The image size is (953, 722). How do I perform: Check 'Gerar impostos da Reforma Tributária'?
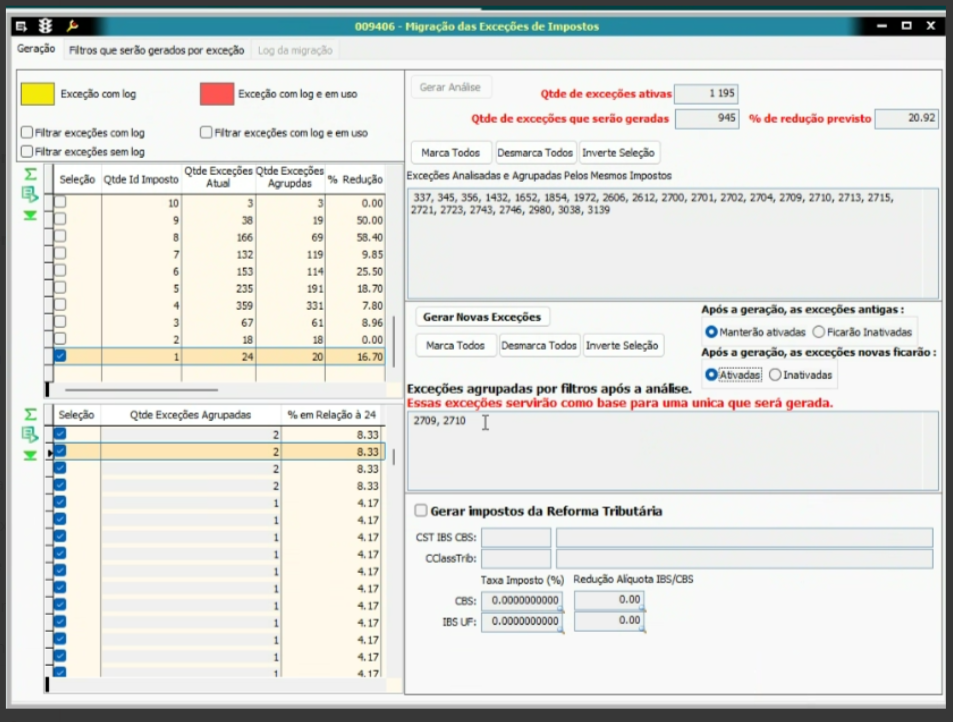click(x=421, y=511)
